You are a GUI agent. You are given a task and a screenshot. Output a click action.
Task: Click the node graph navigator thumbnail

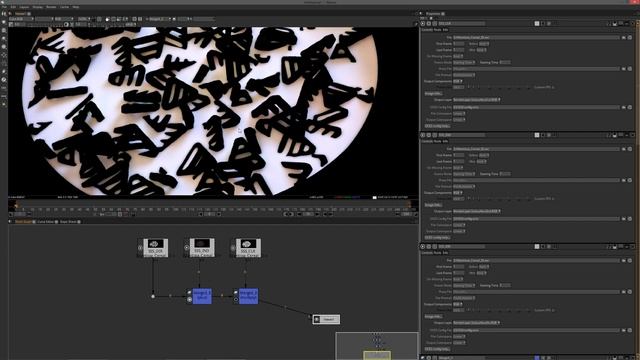click(376, 346)
